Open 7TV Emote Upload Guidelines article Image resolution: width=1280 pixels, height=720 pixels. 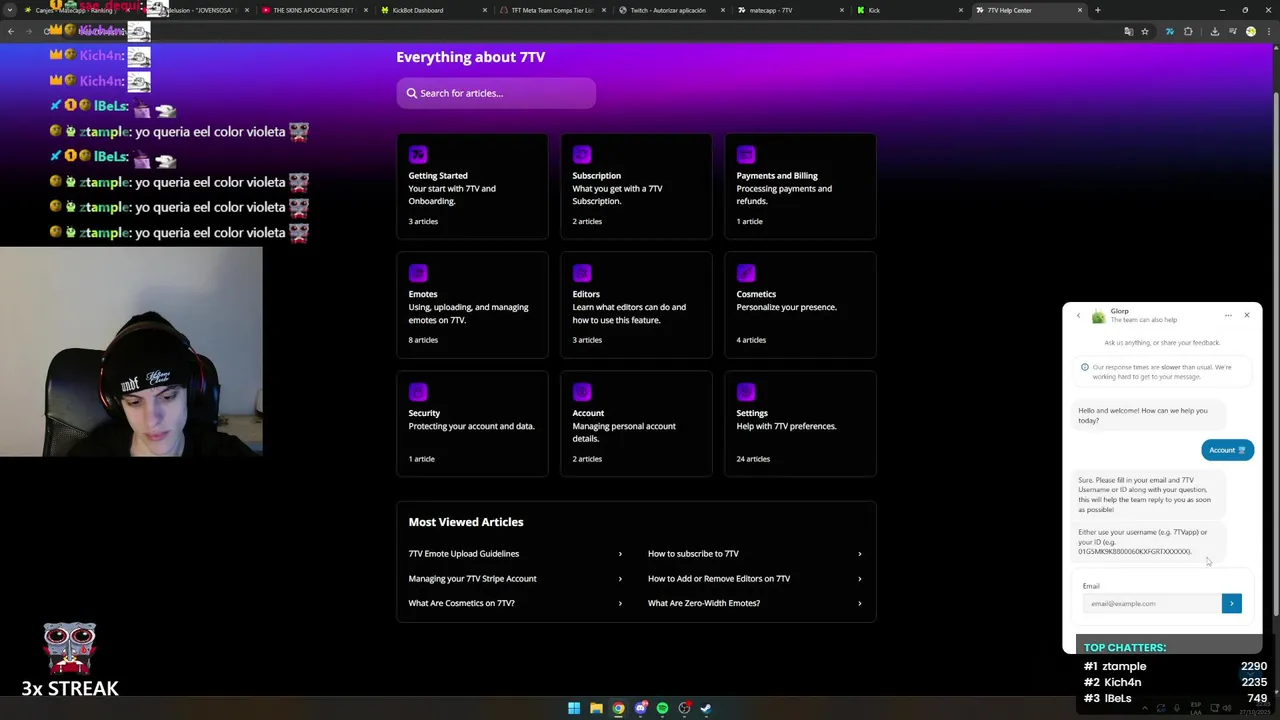tap(464, 554)
